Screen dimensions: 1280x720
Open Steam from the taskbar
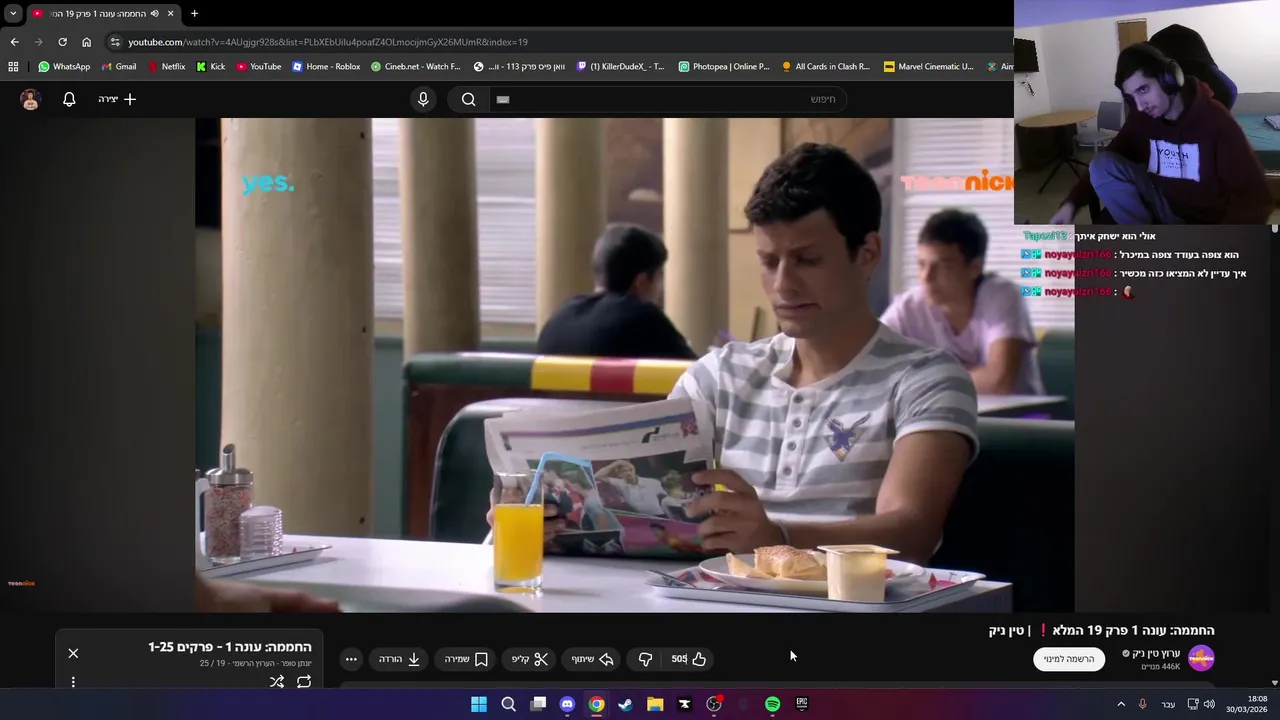[x=625, y=704]
